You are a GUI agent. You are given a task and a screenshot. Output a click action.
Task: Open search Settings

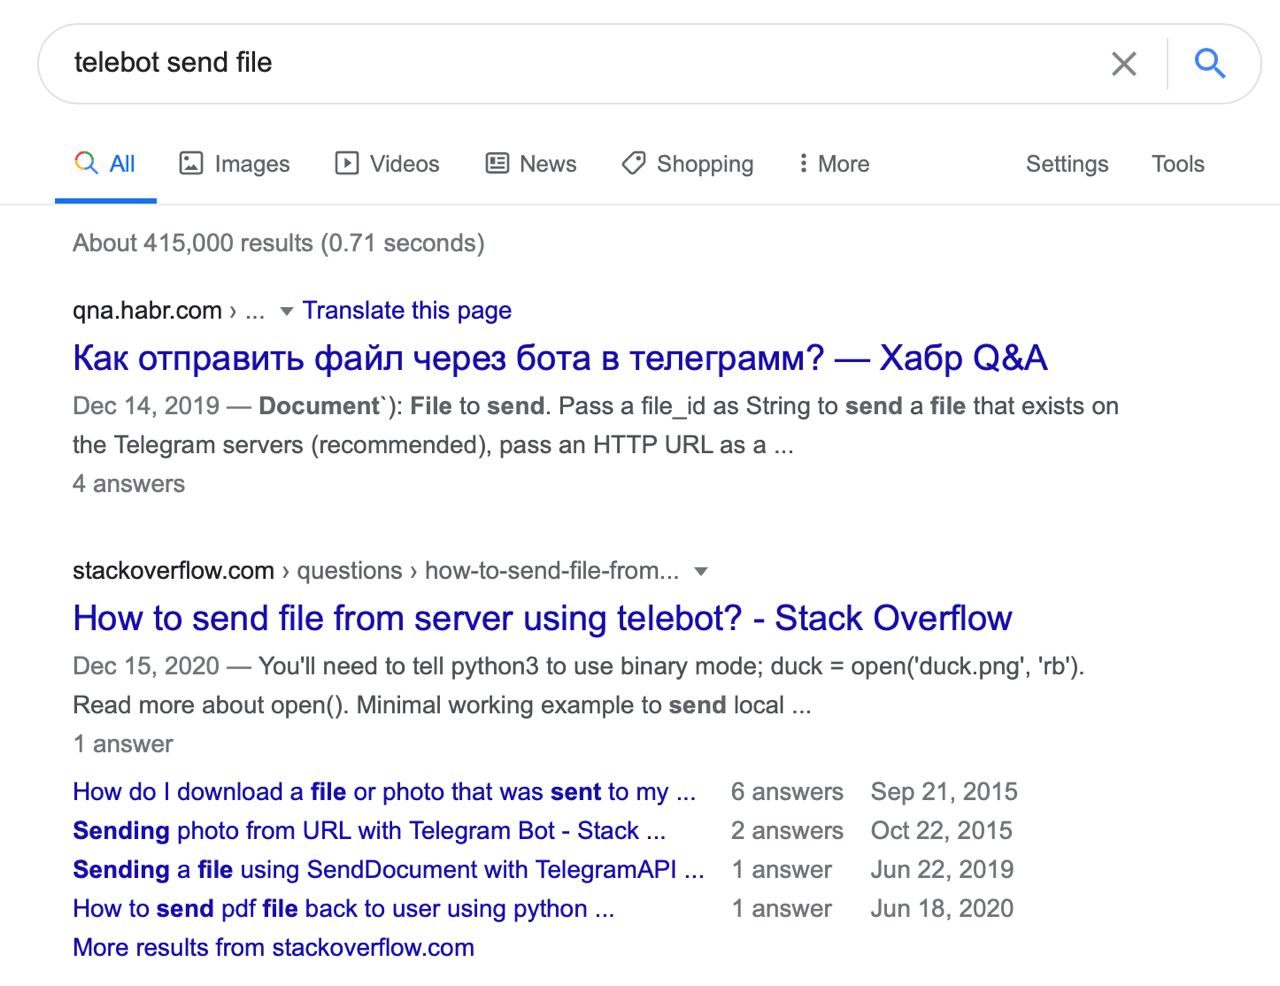1067,164
